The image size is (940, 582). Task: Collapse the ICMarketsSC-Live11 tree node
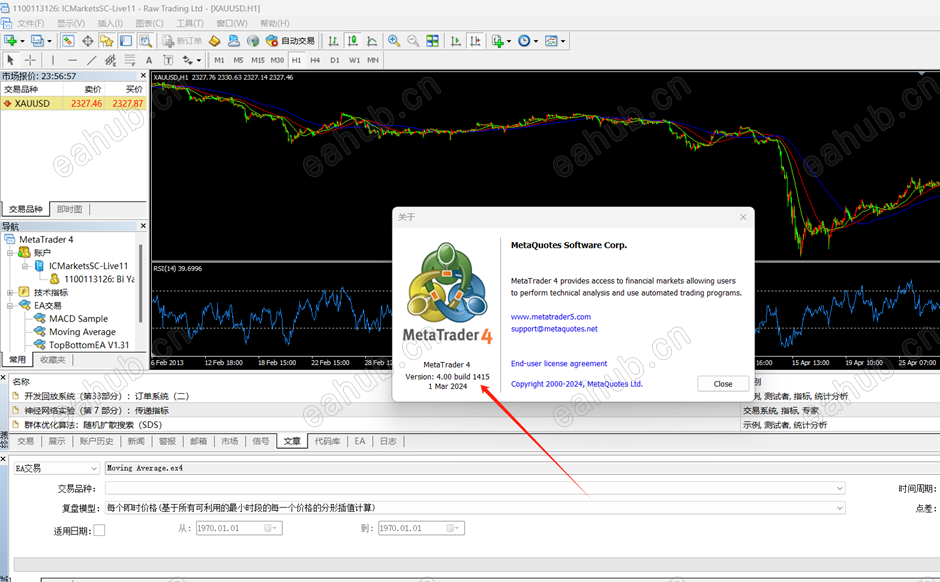(25, 266)
